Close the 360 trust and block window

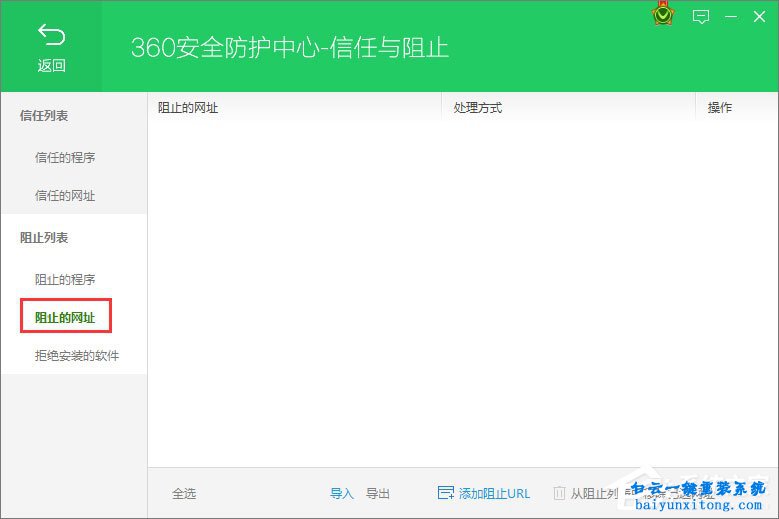[x=760, y=17]
